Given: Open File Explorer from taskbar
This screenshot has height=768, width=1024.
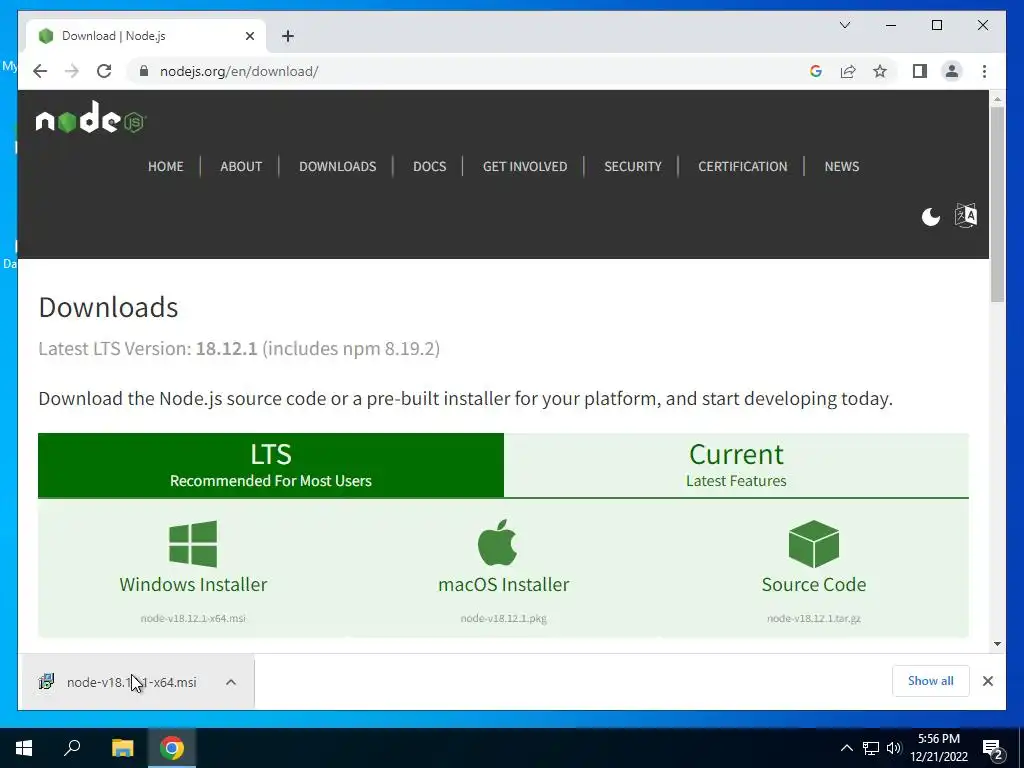Looking at the screenshot, I should point(122,748).
